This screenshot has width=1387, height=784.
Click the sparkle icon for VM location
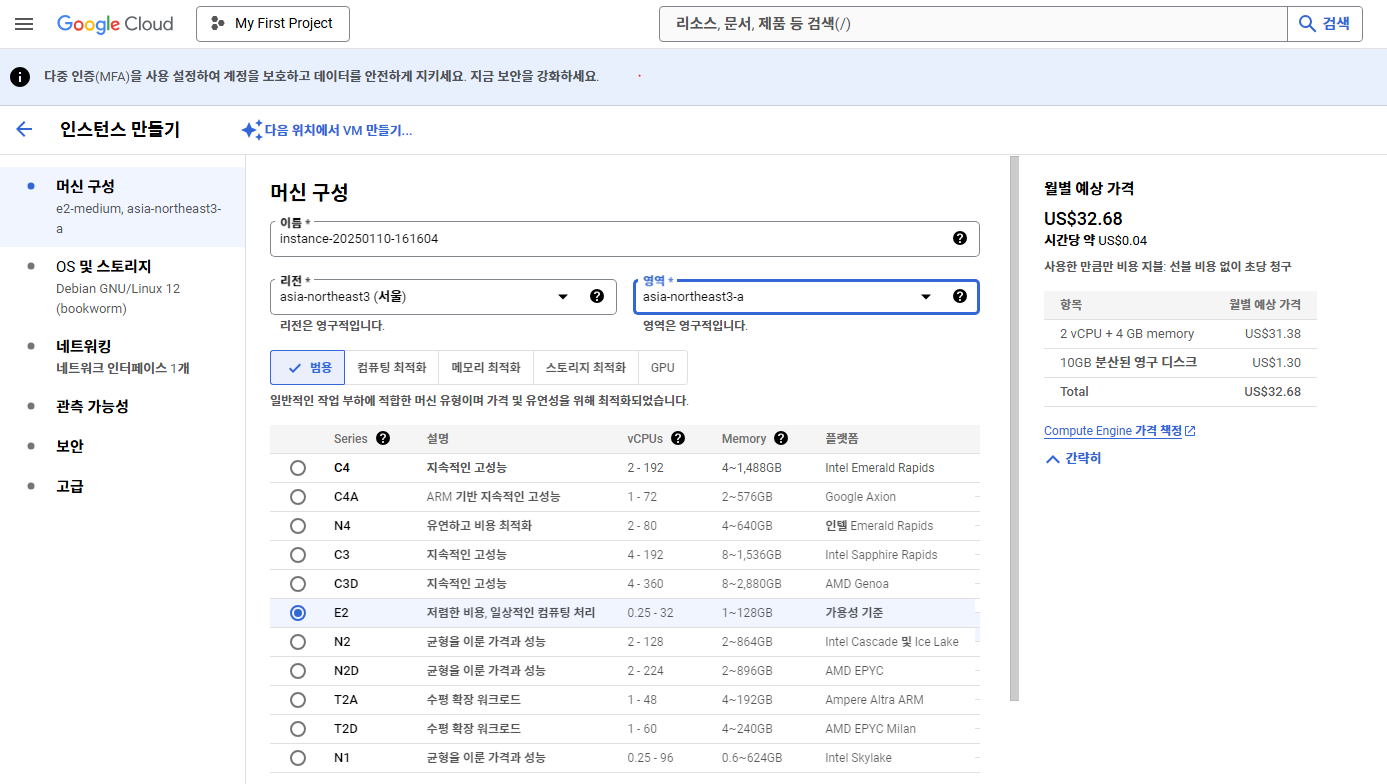(x=251, y=130)
